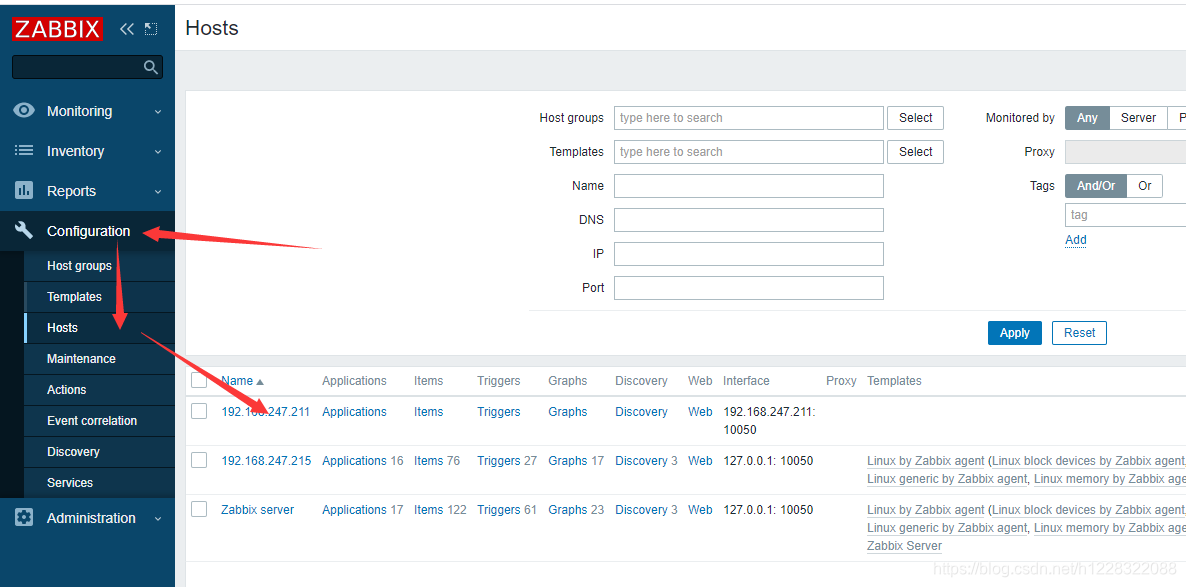This screenshot has height=587, width=1186.
Task: Click the Monitoring eye icon
Action: 24,110
